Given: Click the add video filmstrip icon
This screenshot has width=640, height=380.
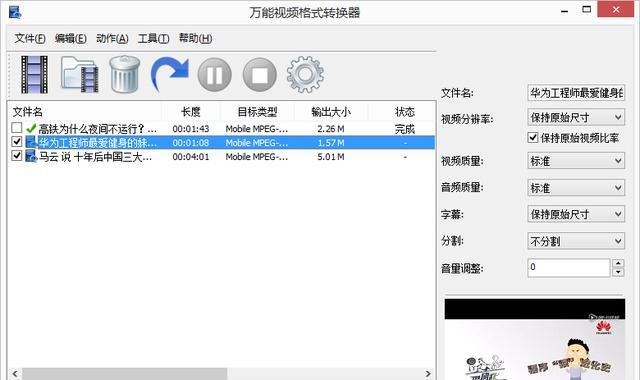Looking at the screenshot, I should [34, 75].
